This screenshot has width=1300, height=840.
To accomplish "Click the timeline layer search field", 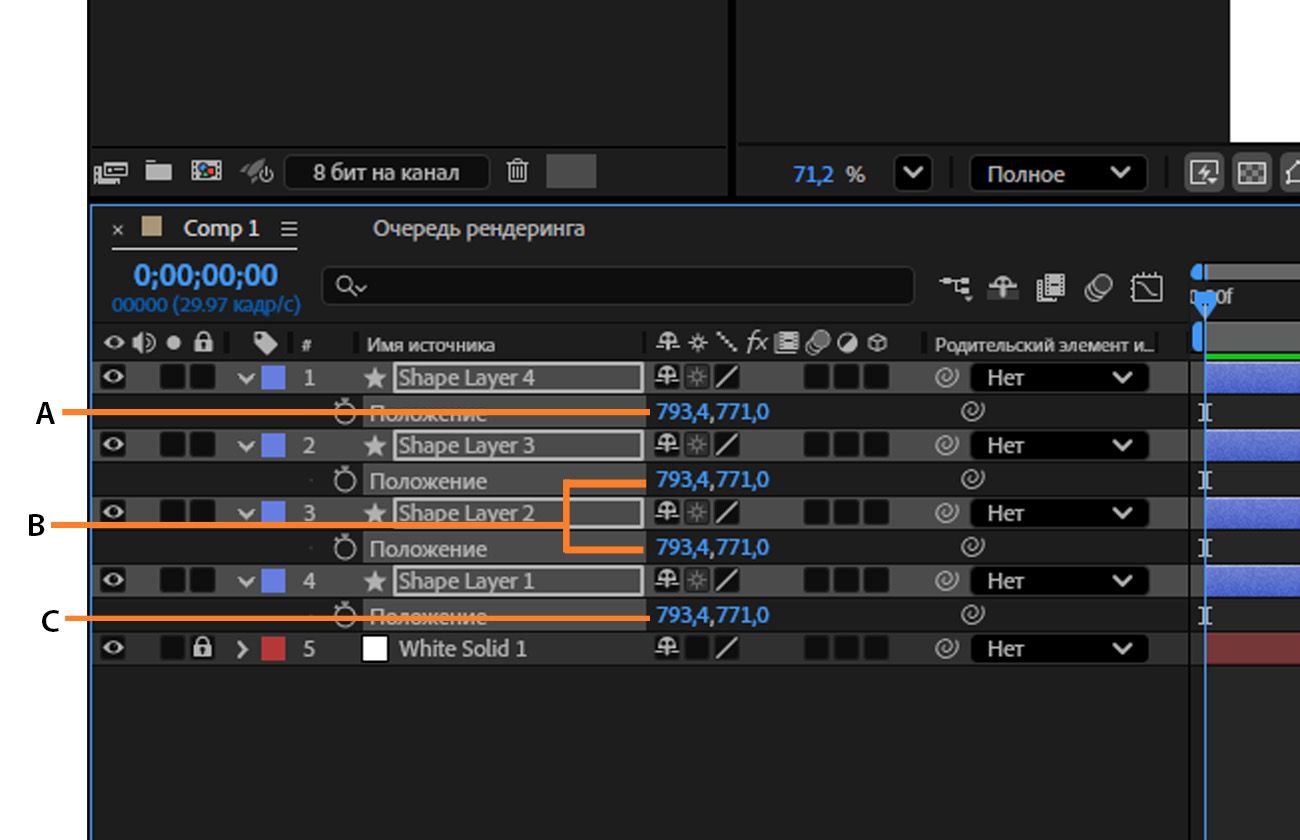I will (x=618, y=286).
